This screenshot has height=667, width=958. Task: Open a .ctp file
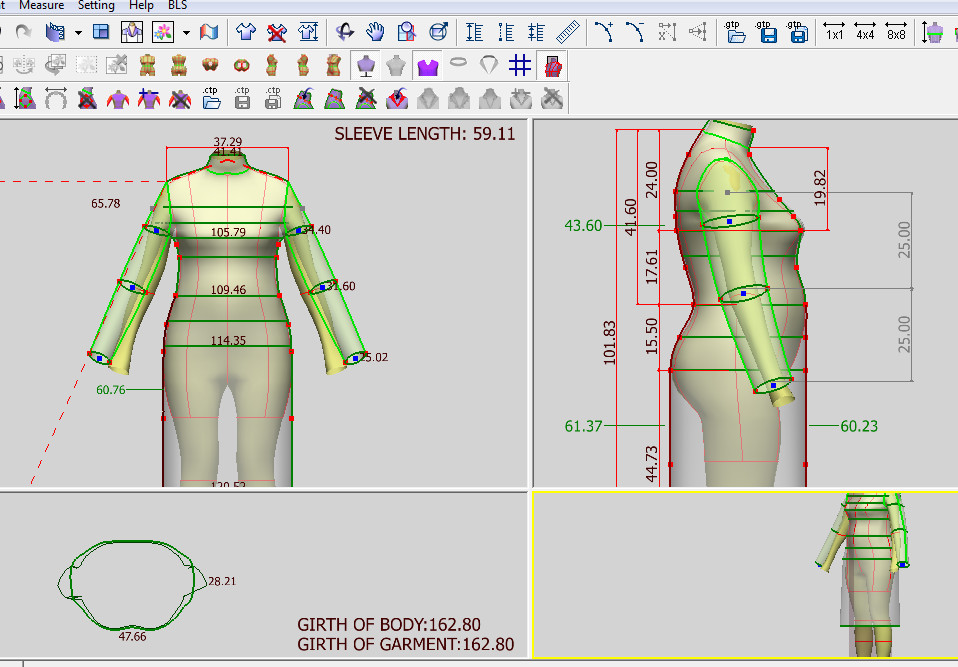211,98
